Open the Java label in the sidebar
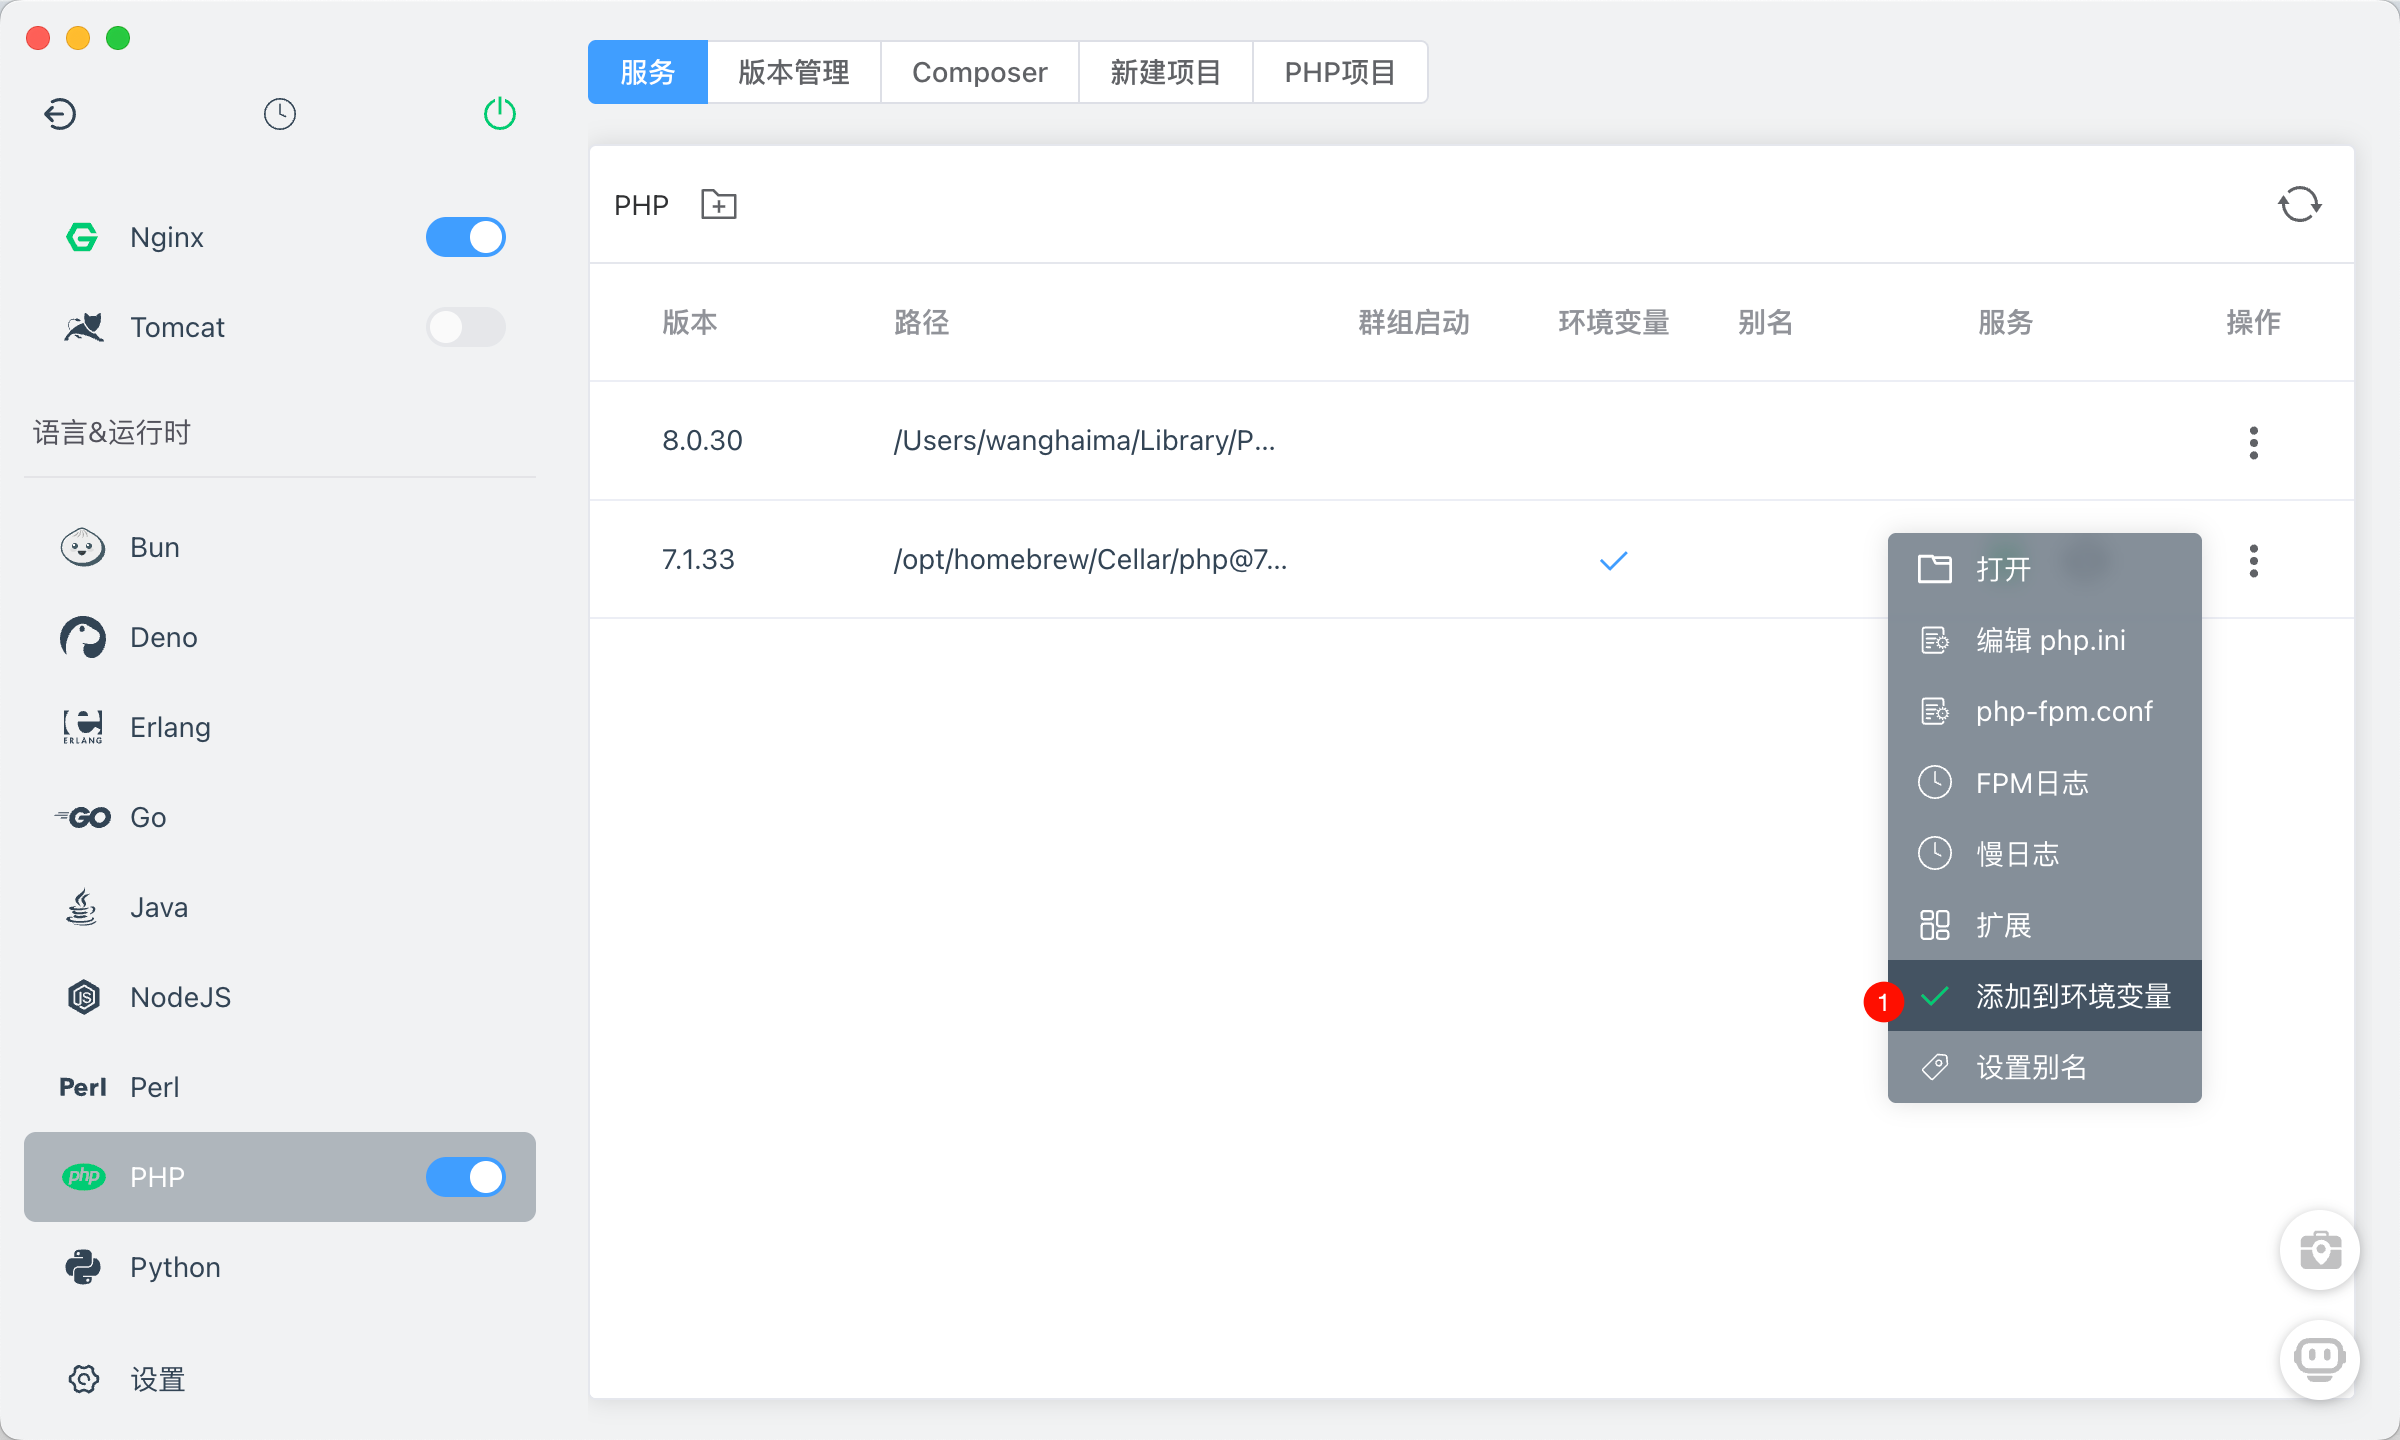 [x=159, y=907]
